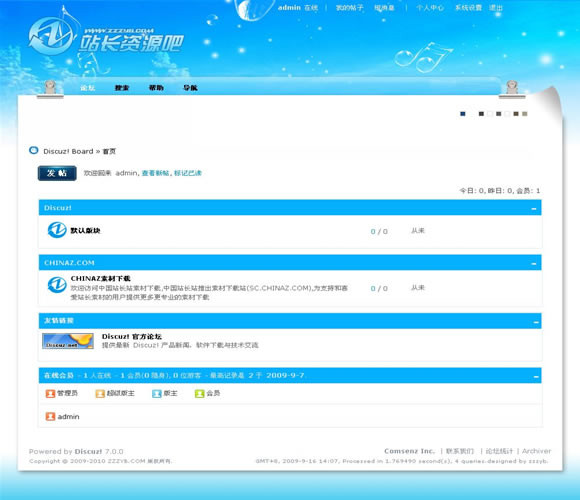Click the Discuz! link in footer
This screenshot has height=500, width=580.
click(88, 452)
